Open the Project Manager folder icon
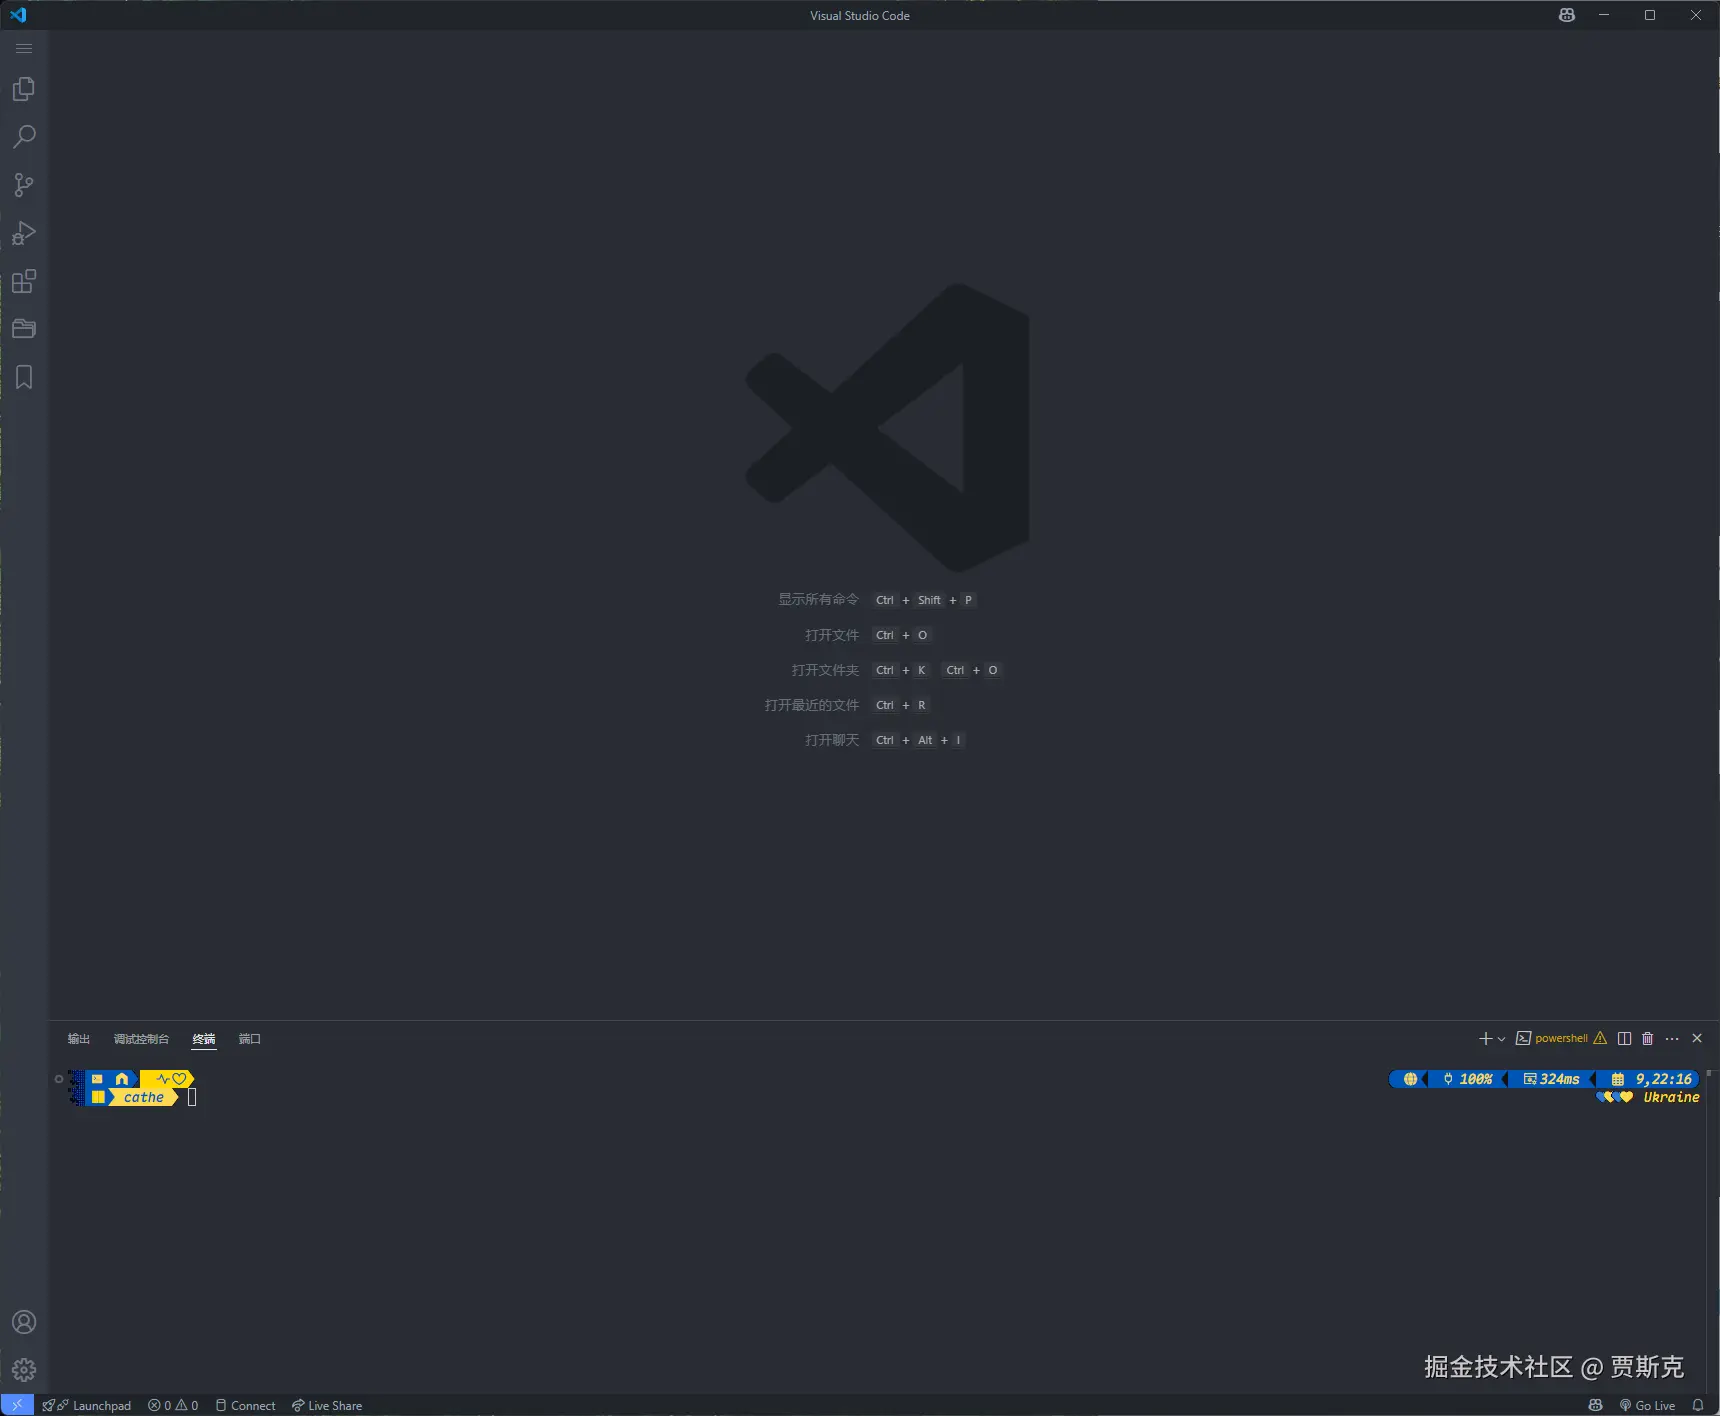Image resolution: width=1720 pixels, height=1416 pixels. click(x=24, y=329)
